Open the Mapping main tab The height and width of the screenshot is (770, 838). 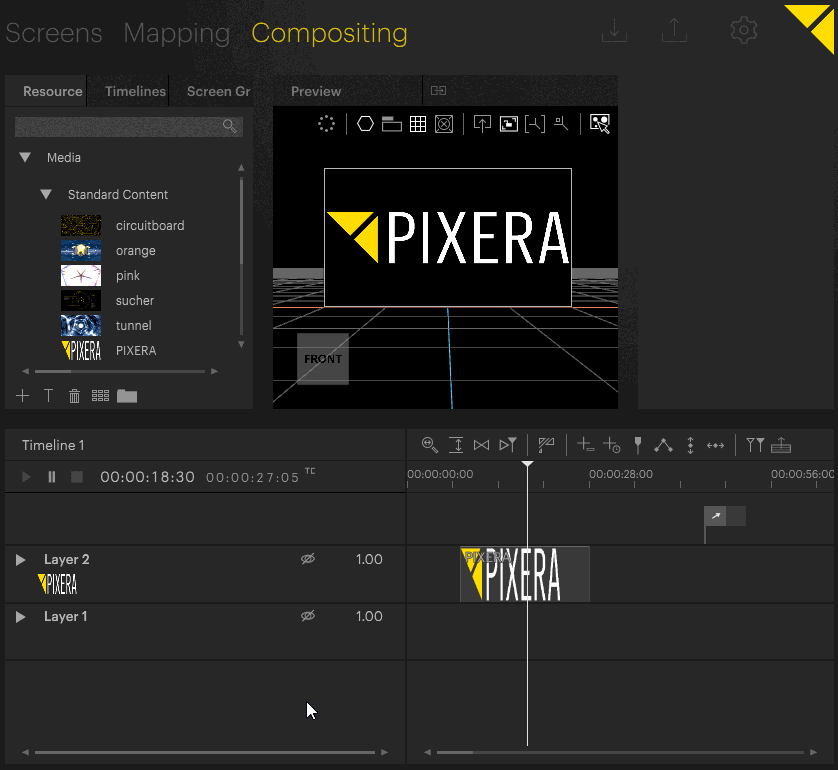click(176, 33)
